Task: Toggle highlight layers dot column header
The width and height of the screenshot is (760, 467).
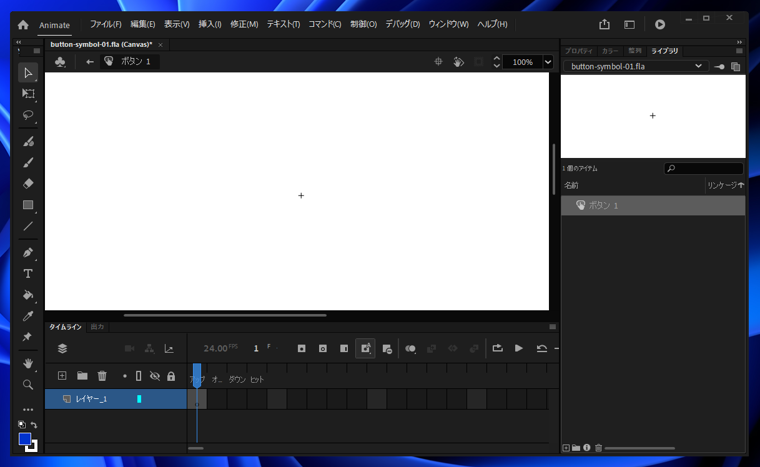Action: 125,376
